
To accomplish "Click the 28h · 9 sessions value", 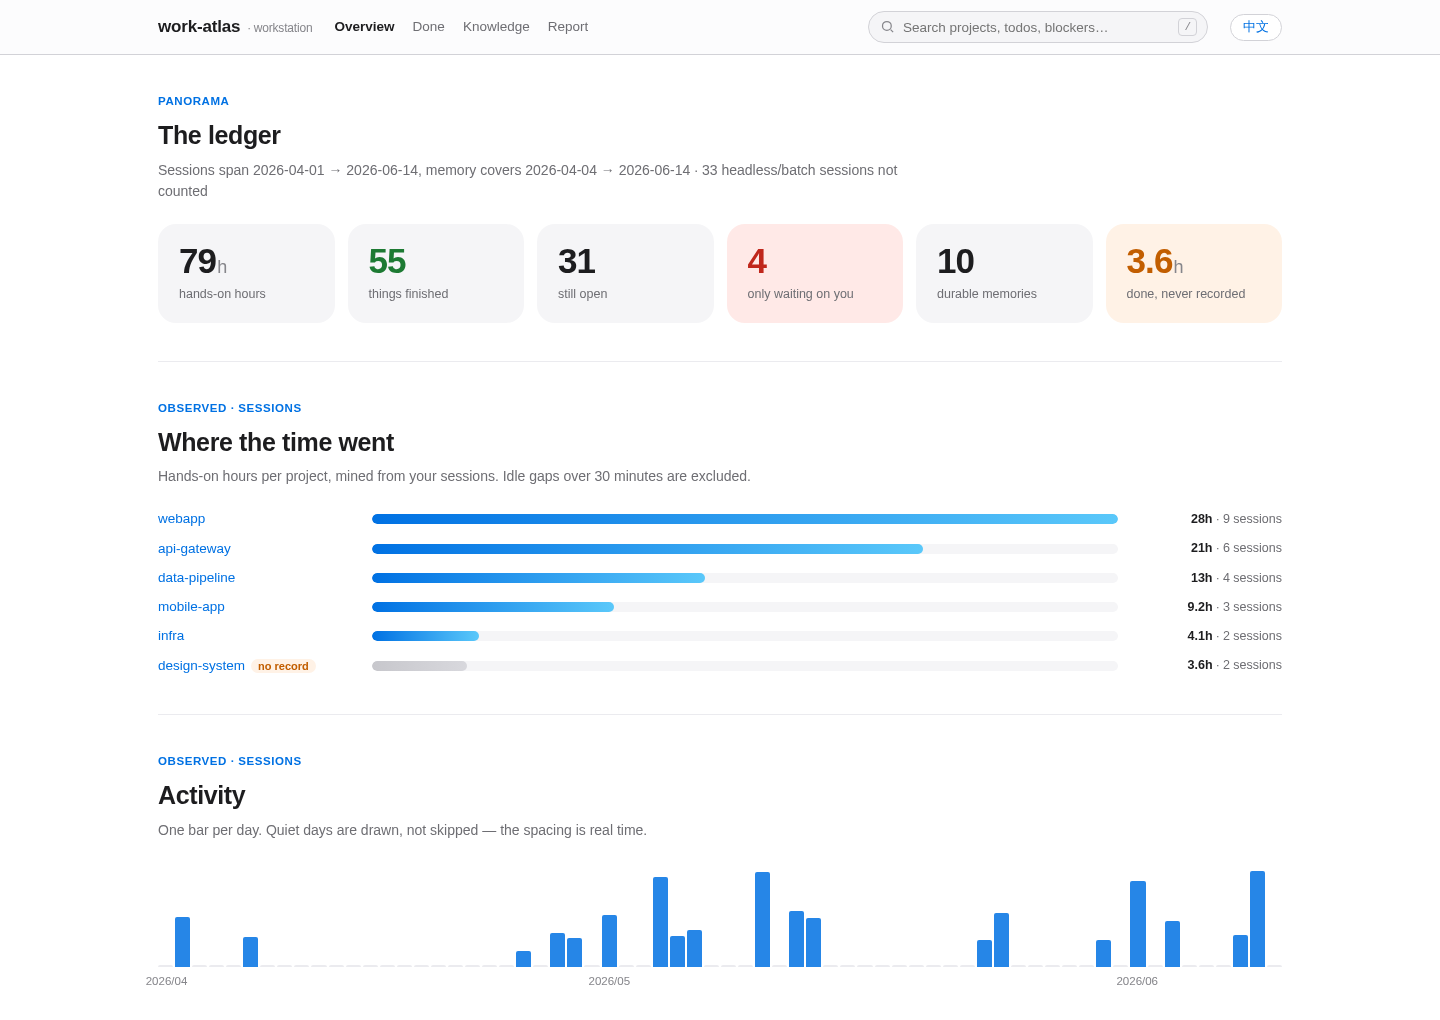I will coord(1236,519).
